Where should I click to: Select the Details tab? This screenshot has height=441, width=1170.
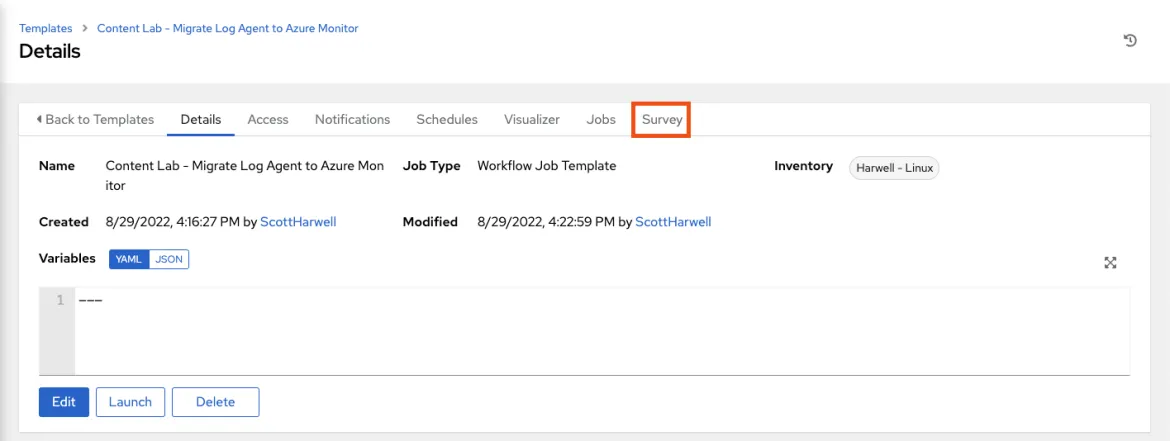click(x=201, y=119)
